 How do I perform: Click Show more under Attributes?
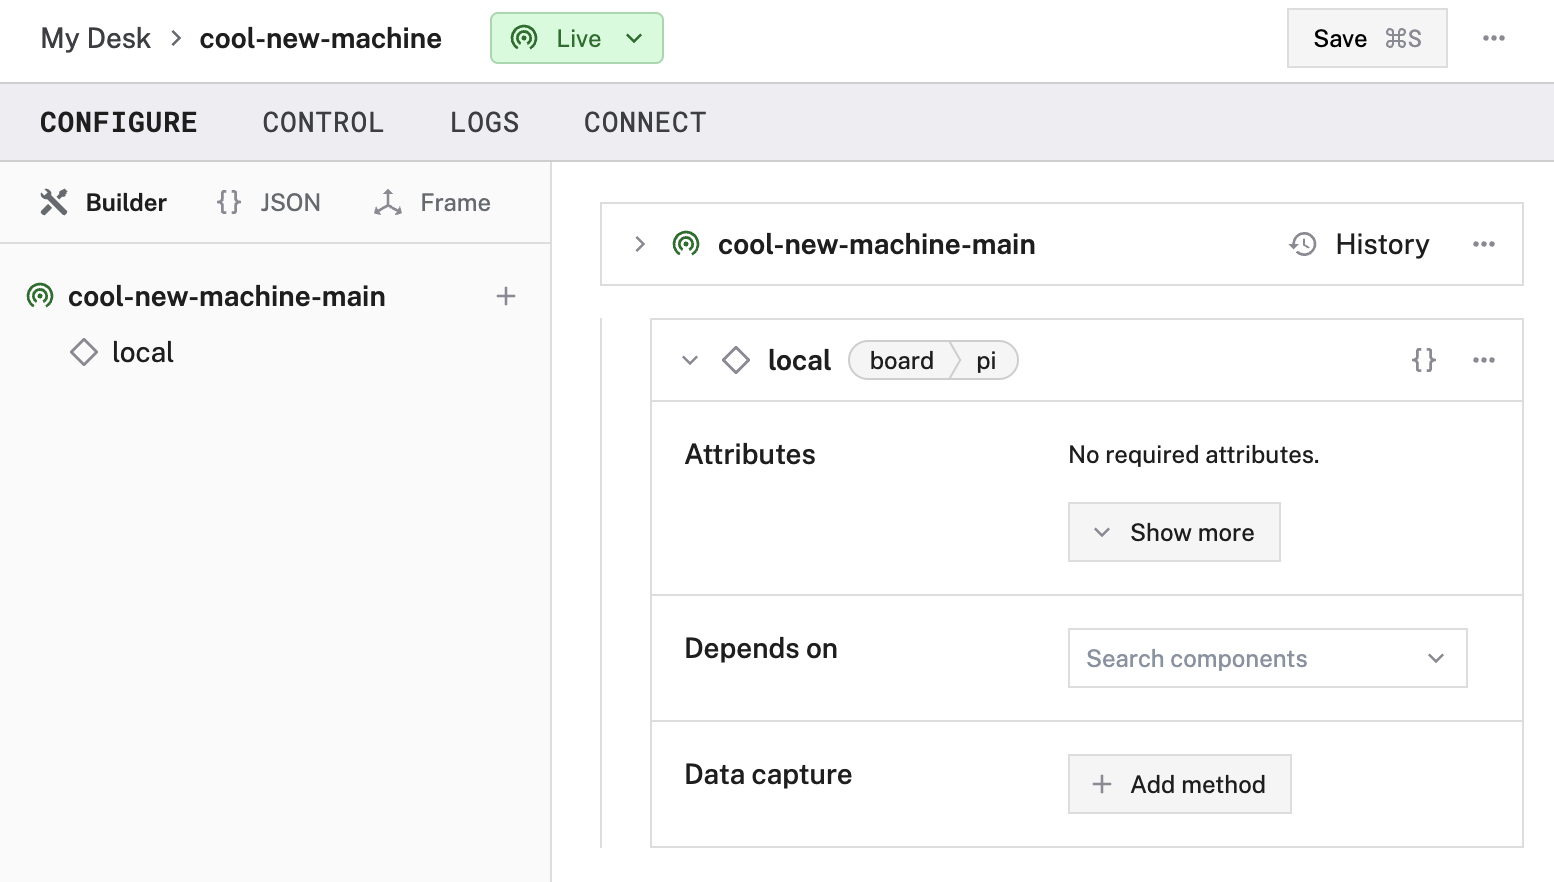pos(1174,532)
